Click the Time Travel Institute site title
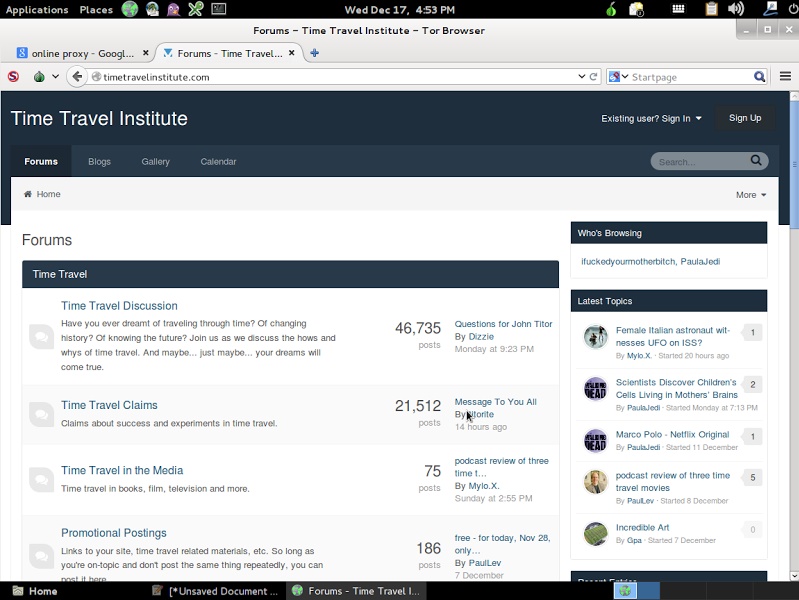The image size is (799, 600). pyautogui.click(x=99, y=118)
